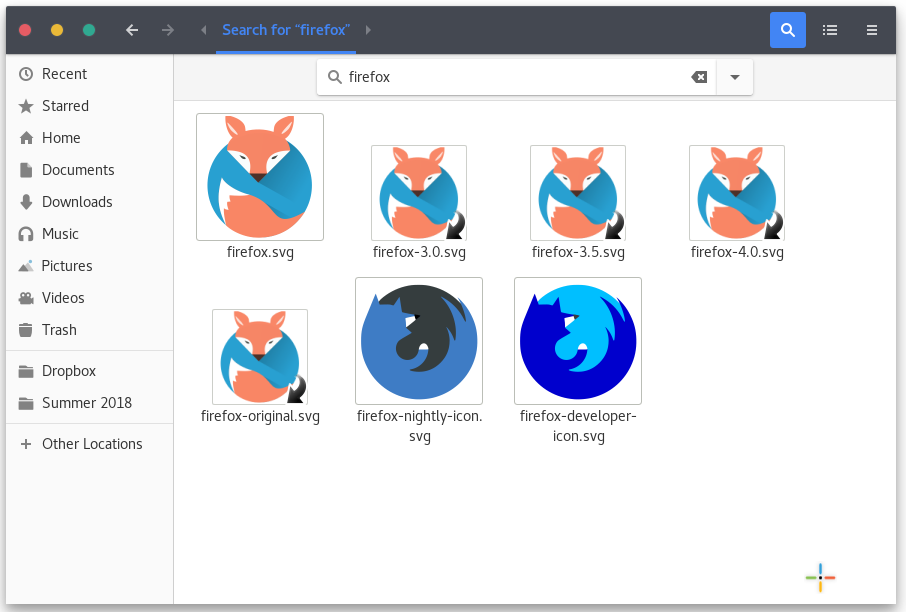Open the hamburger menu
This screenshot has height=612, width=906.
pos(872,30)
